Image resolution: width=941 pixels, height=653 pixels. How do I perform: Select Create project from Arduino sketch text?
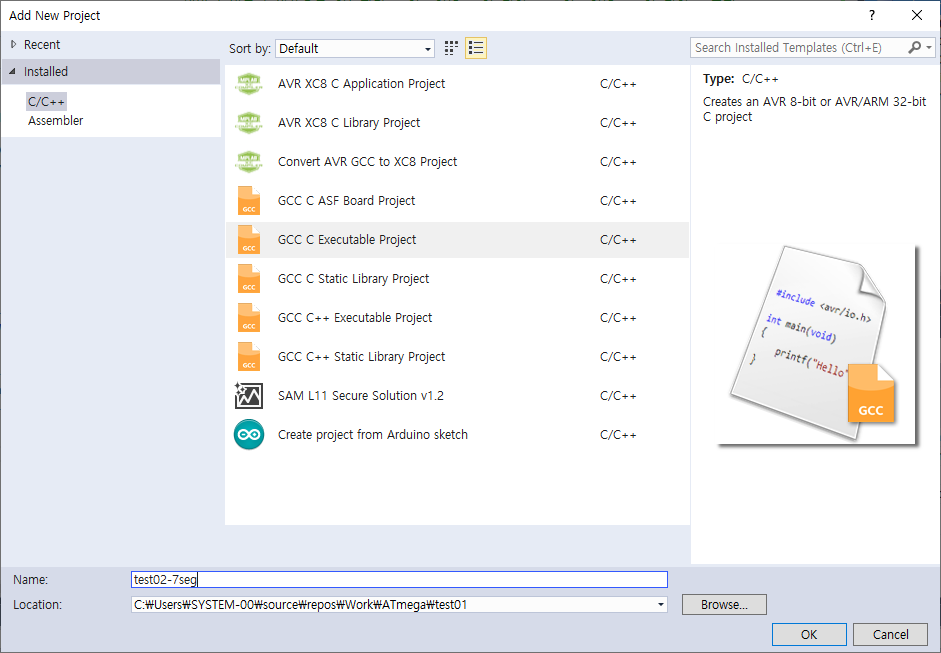[373, 435]
